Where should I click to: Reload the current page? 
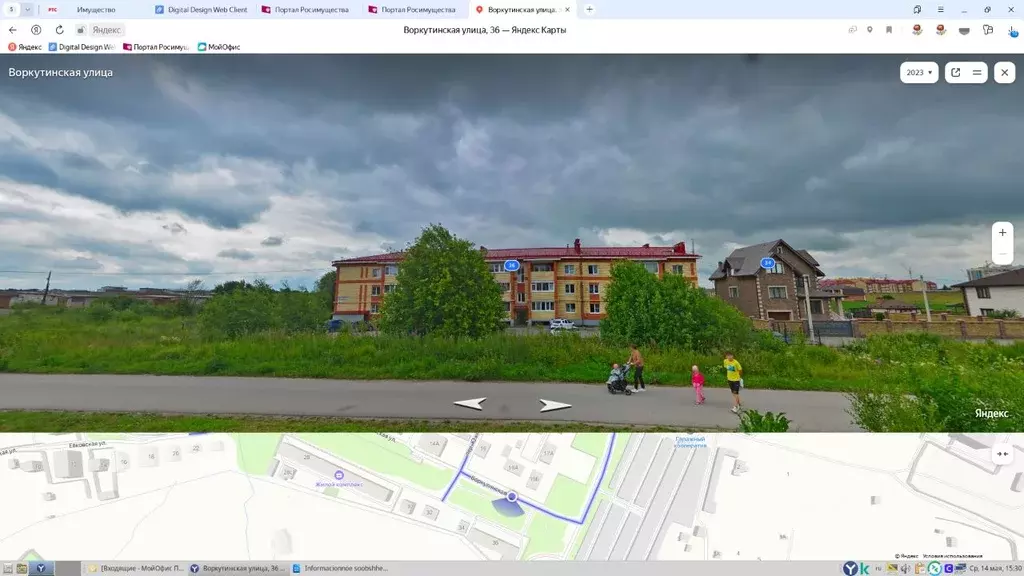pos(59,30)
